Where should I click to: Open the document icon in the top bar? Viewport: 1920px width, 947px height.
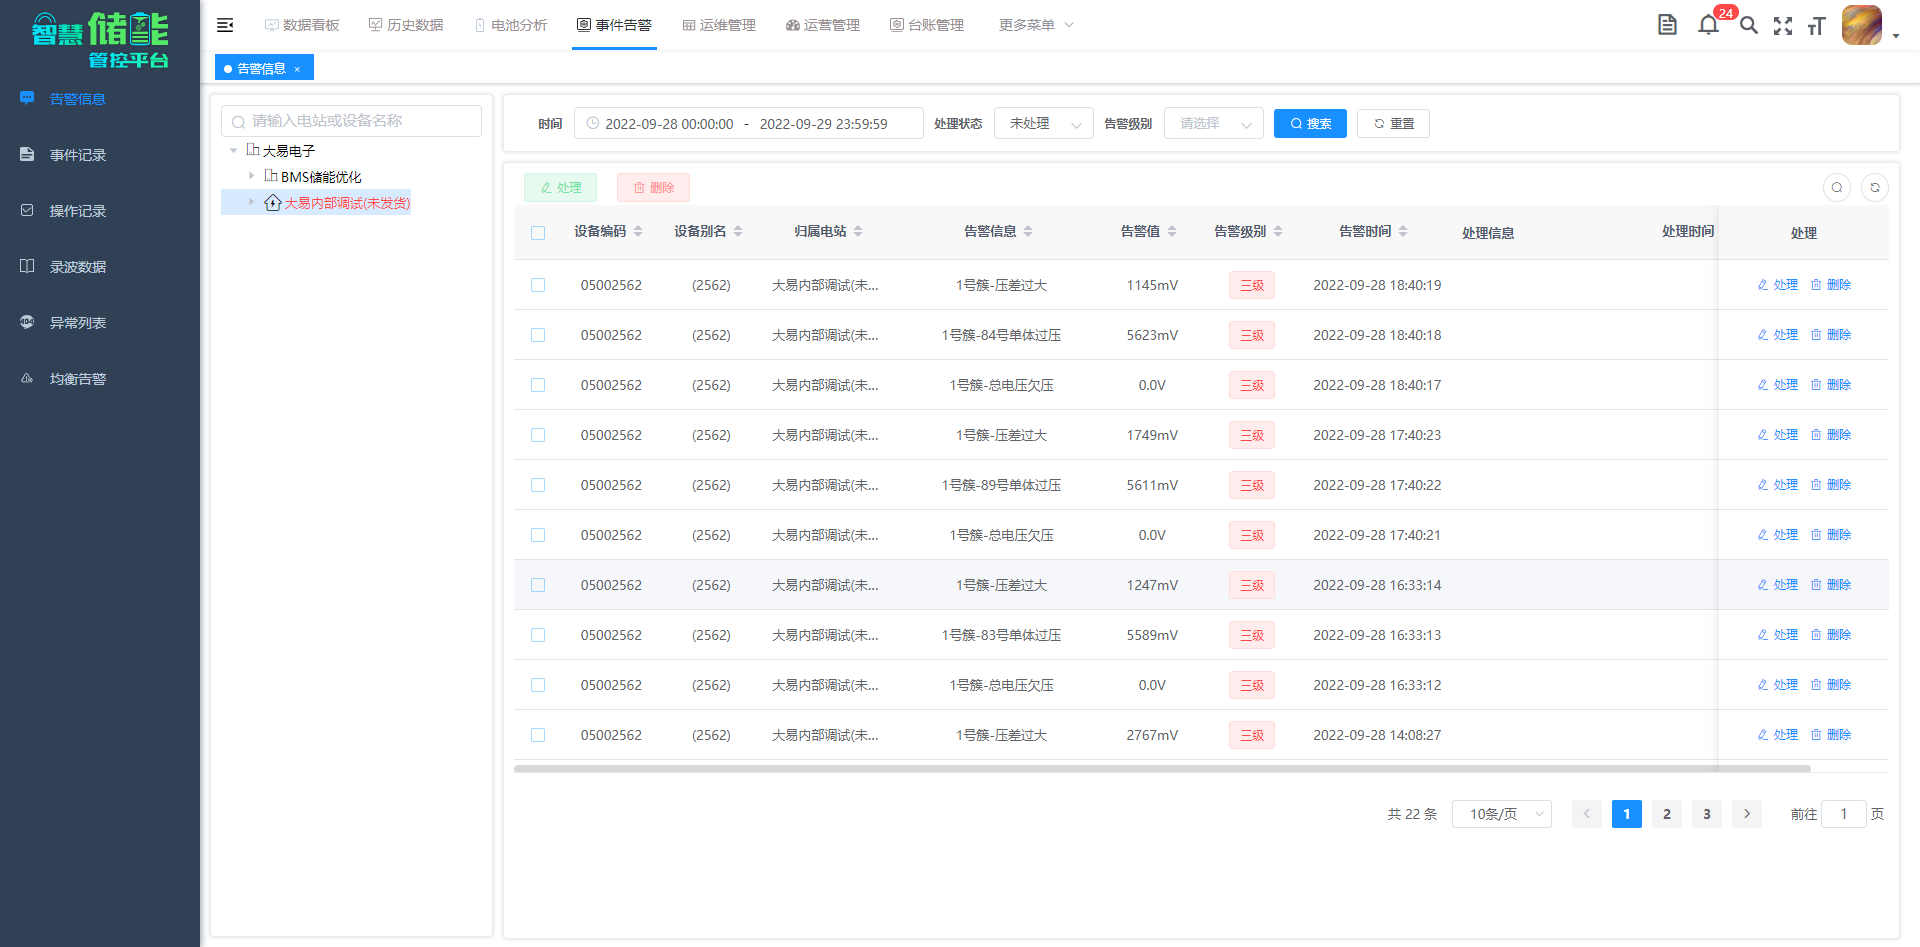(x=1667, y=25)
